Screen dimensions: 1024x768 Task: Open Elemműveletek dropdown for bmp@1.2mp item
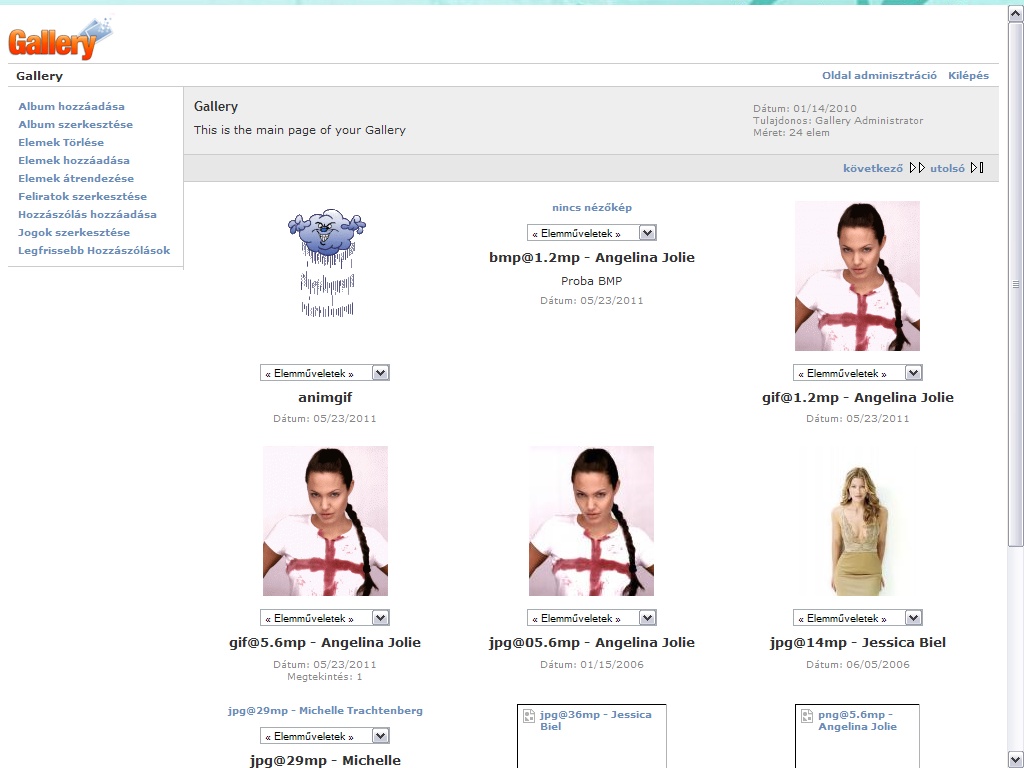coord(592,232)
